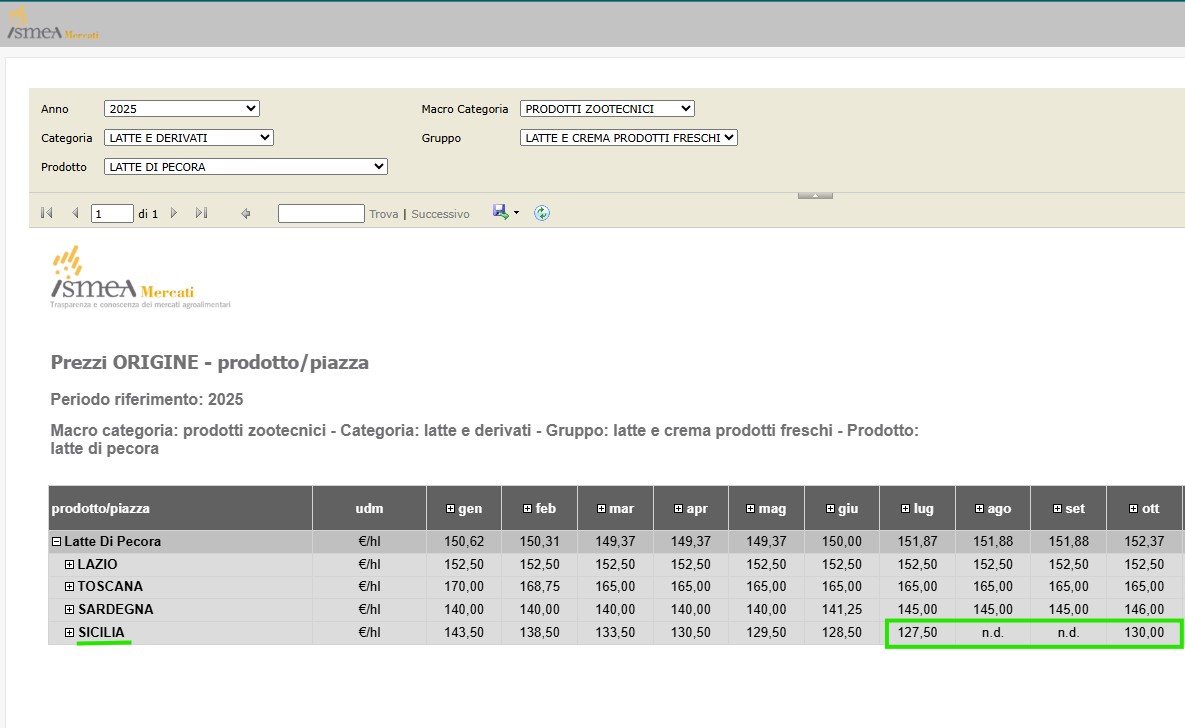Click the page number field
This screenshot has width=1185, height=728.
coord(112,214)
